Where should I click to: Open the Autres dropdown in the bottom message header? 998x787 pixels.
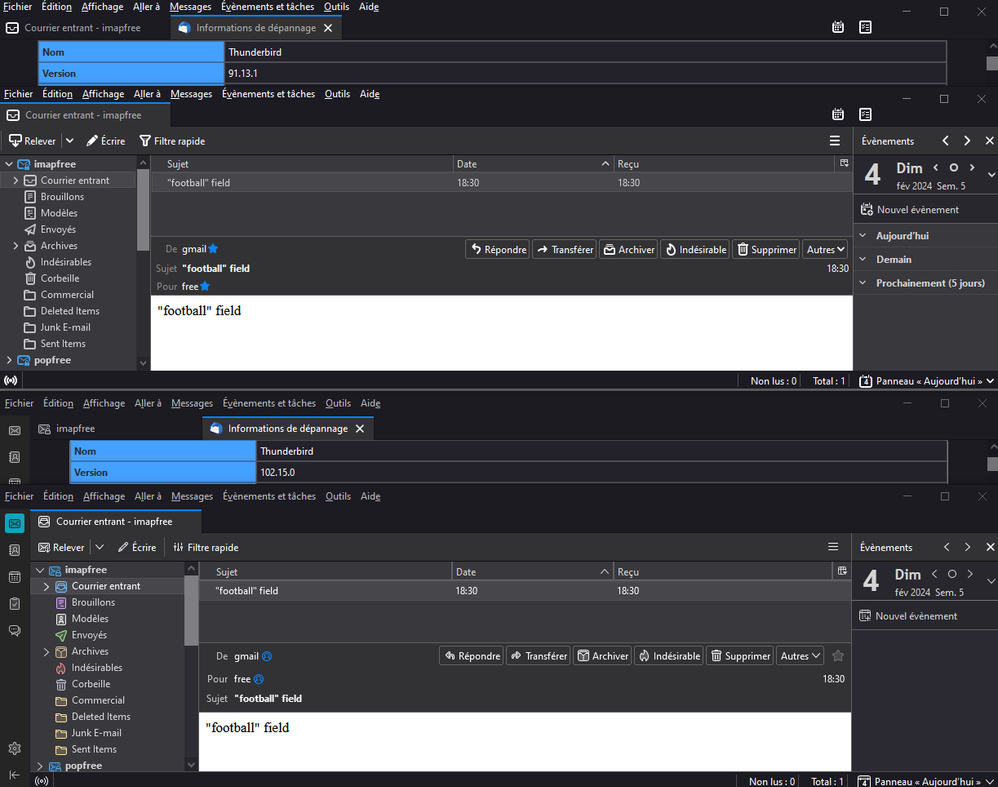(799, 656)
